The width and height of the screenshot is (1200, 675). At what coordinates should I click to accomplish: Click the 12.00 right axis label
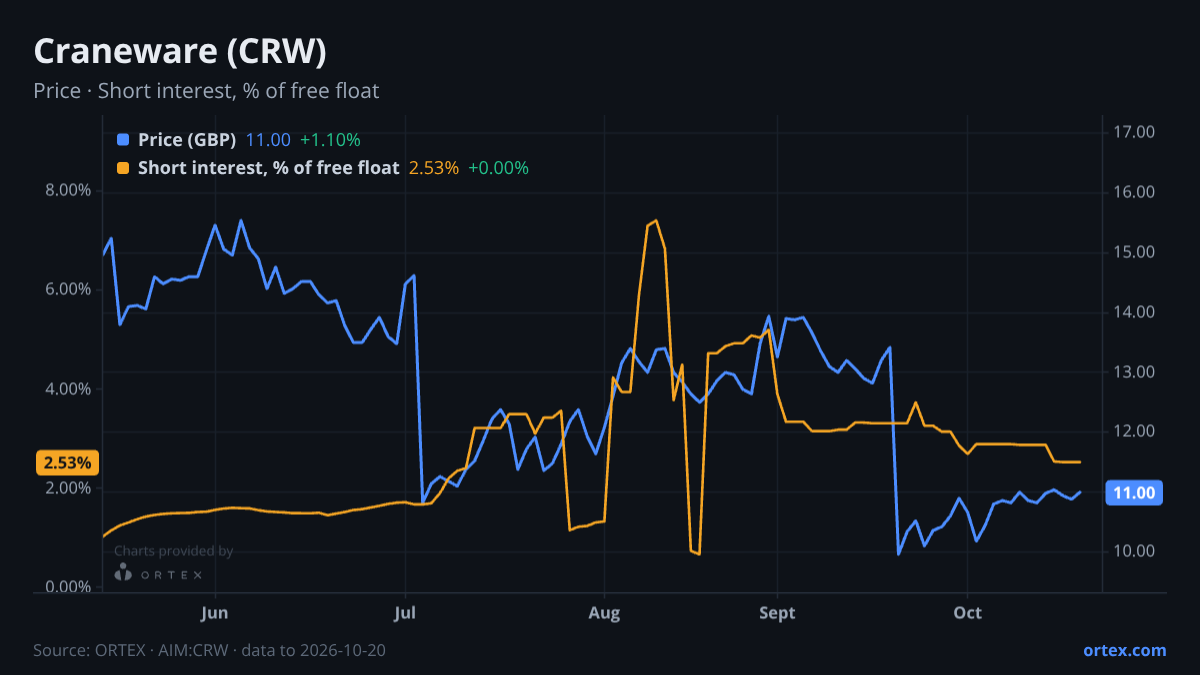[x=1135, y=432]
